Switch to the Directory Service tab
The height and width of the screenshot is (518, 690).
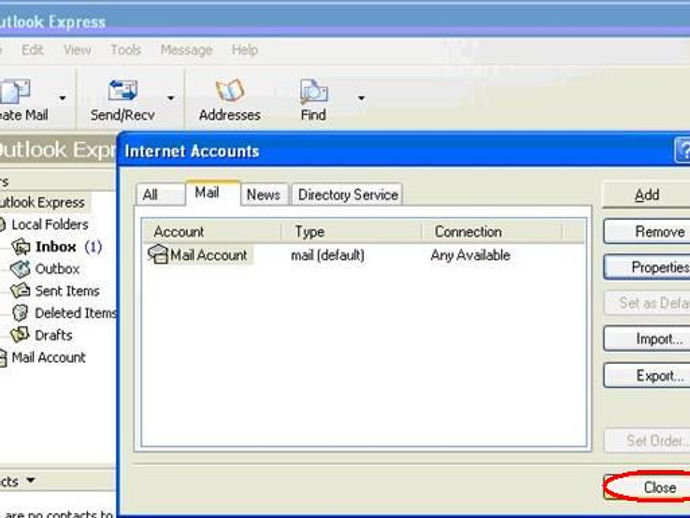click(x=347, y=195)
